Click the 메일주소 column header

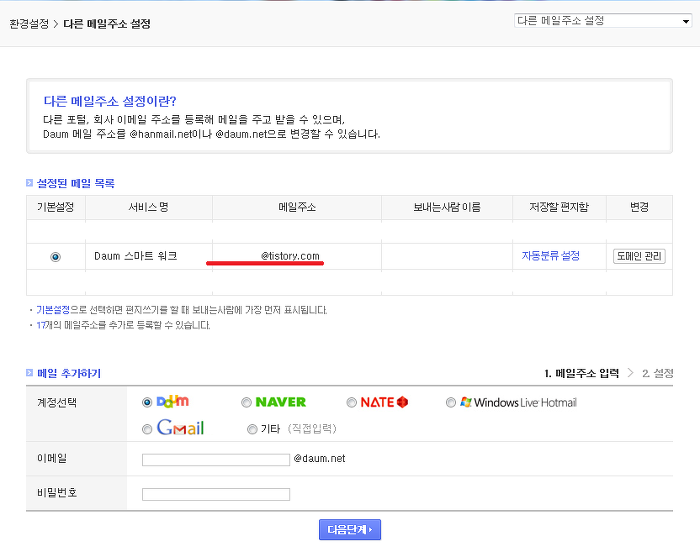click(297, 207)
